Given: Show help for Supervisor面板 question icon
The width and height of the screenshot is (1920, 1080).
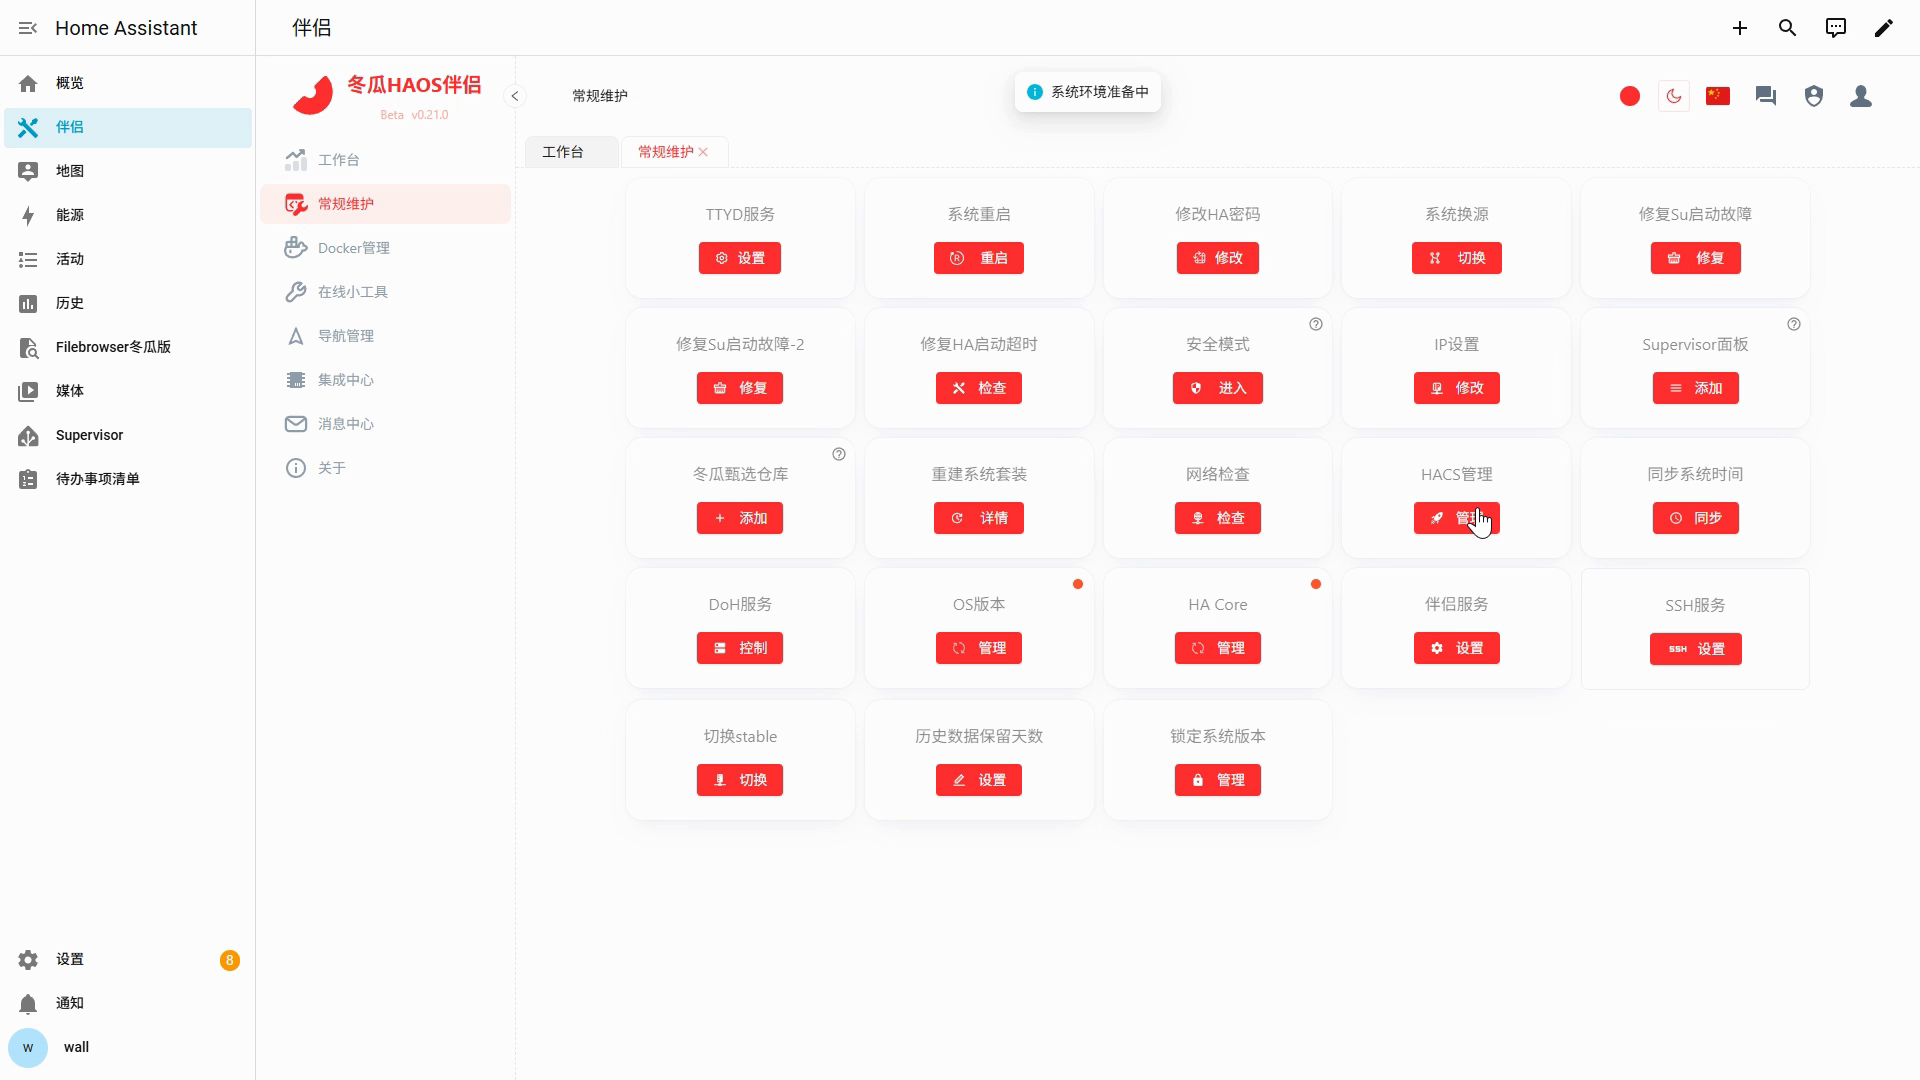Looking at the screenshot, I should 1794,324.
